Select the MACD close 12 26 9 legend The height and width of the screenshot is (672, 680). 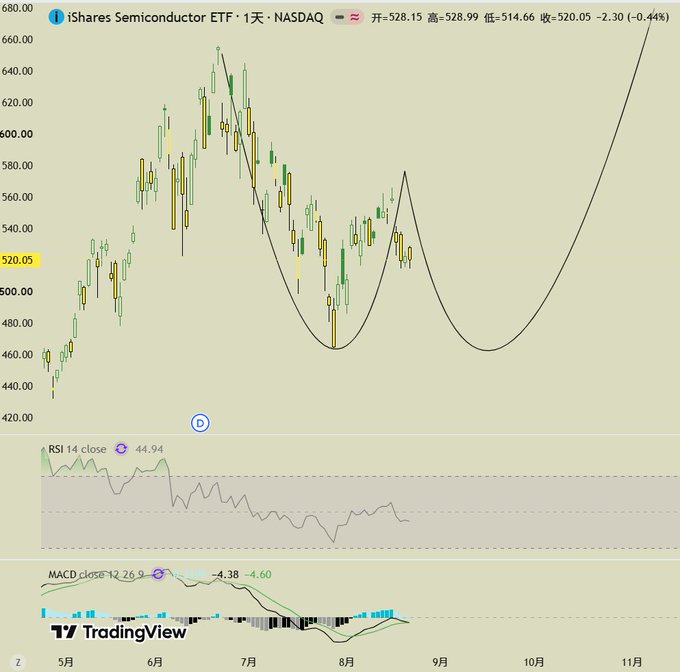[x=96, y=574]
